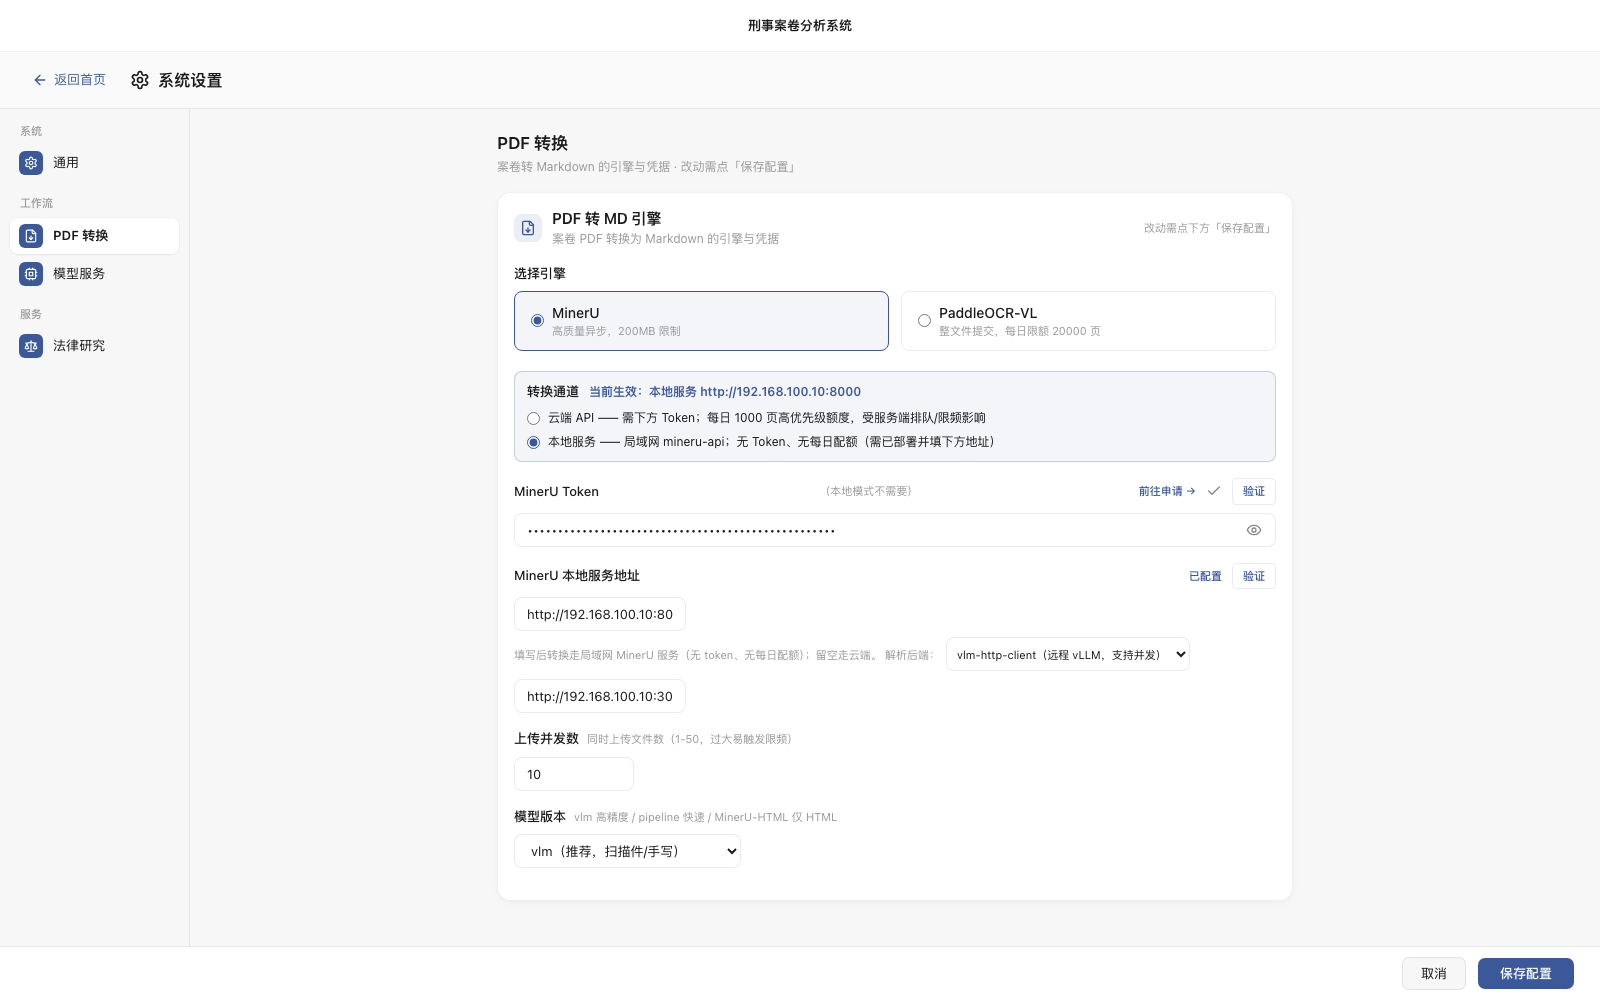Viewport: 1600px width, 1000px height.
Task: Click the 前往申请 link
Action: [x=1167, y=491]
